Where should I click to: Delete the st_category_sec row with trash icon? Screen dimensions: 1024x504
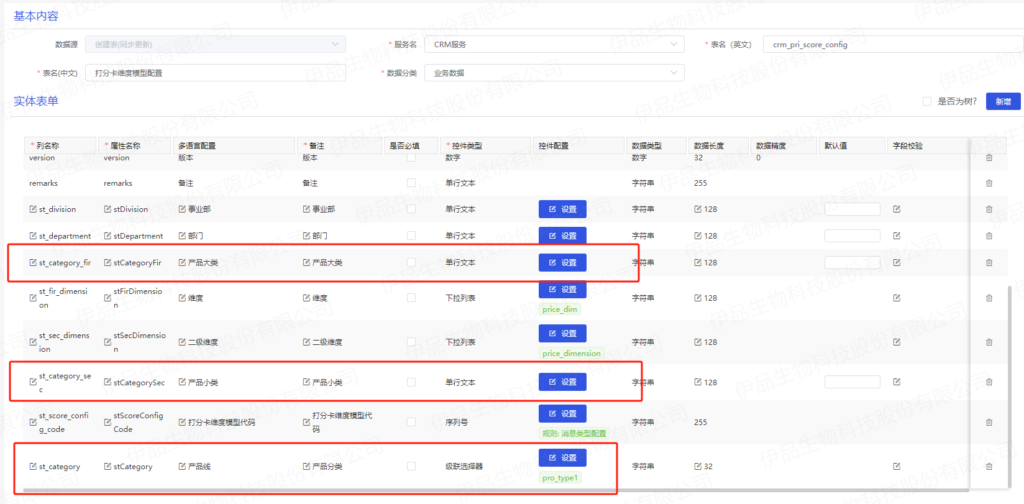989,382
